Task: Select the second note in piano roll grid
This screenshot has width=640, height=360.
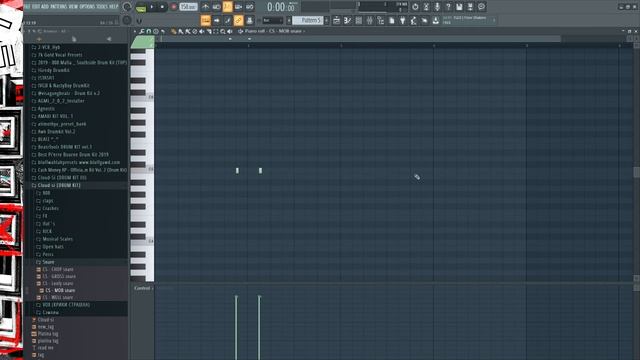Action: click(260, 171)
